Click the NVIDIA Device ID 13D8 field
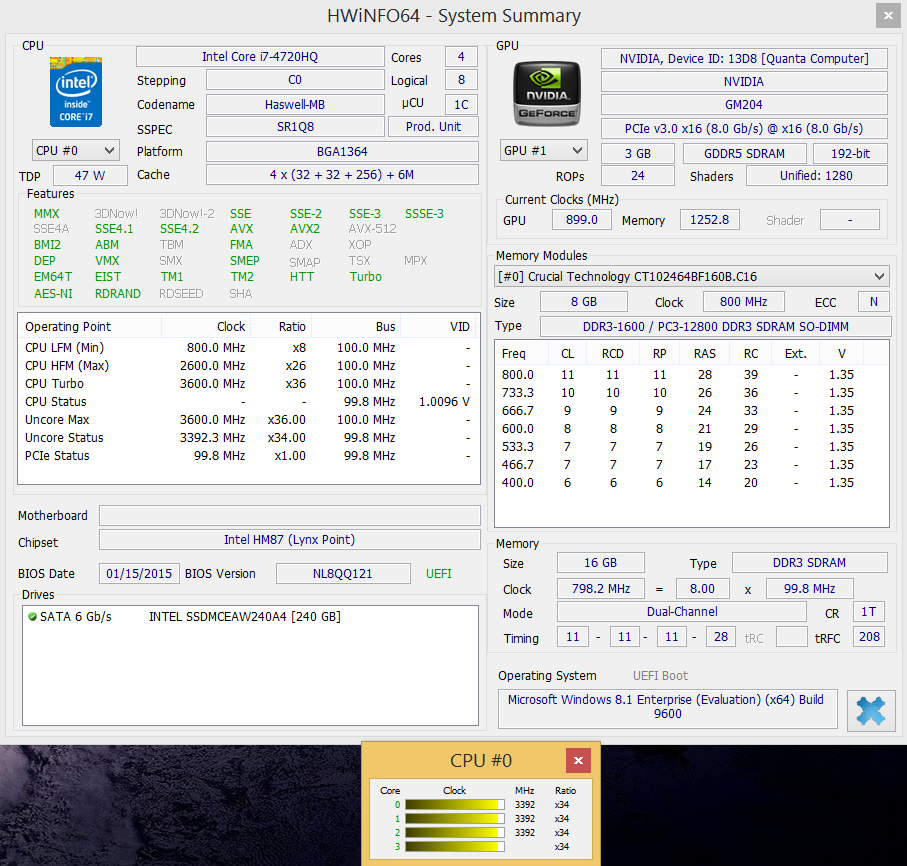This screenshot has height=866, width=907. [x=744, y=58]
